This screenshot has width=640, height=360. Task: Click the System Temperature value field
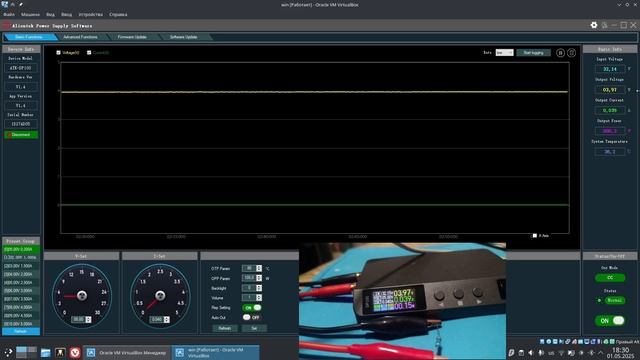[x=610, y=151]
